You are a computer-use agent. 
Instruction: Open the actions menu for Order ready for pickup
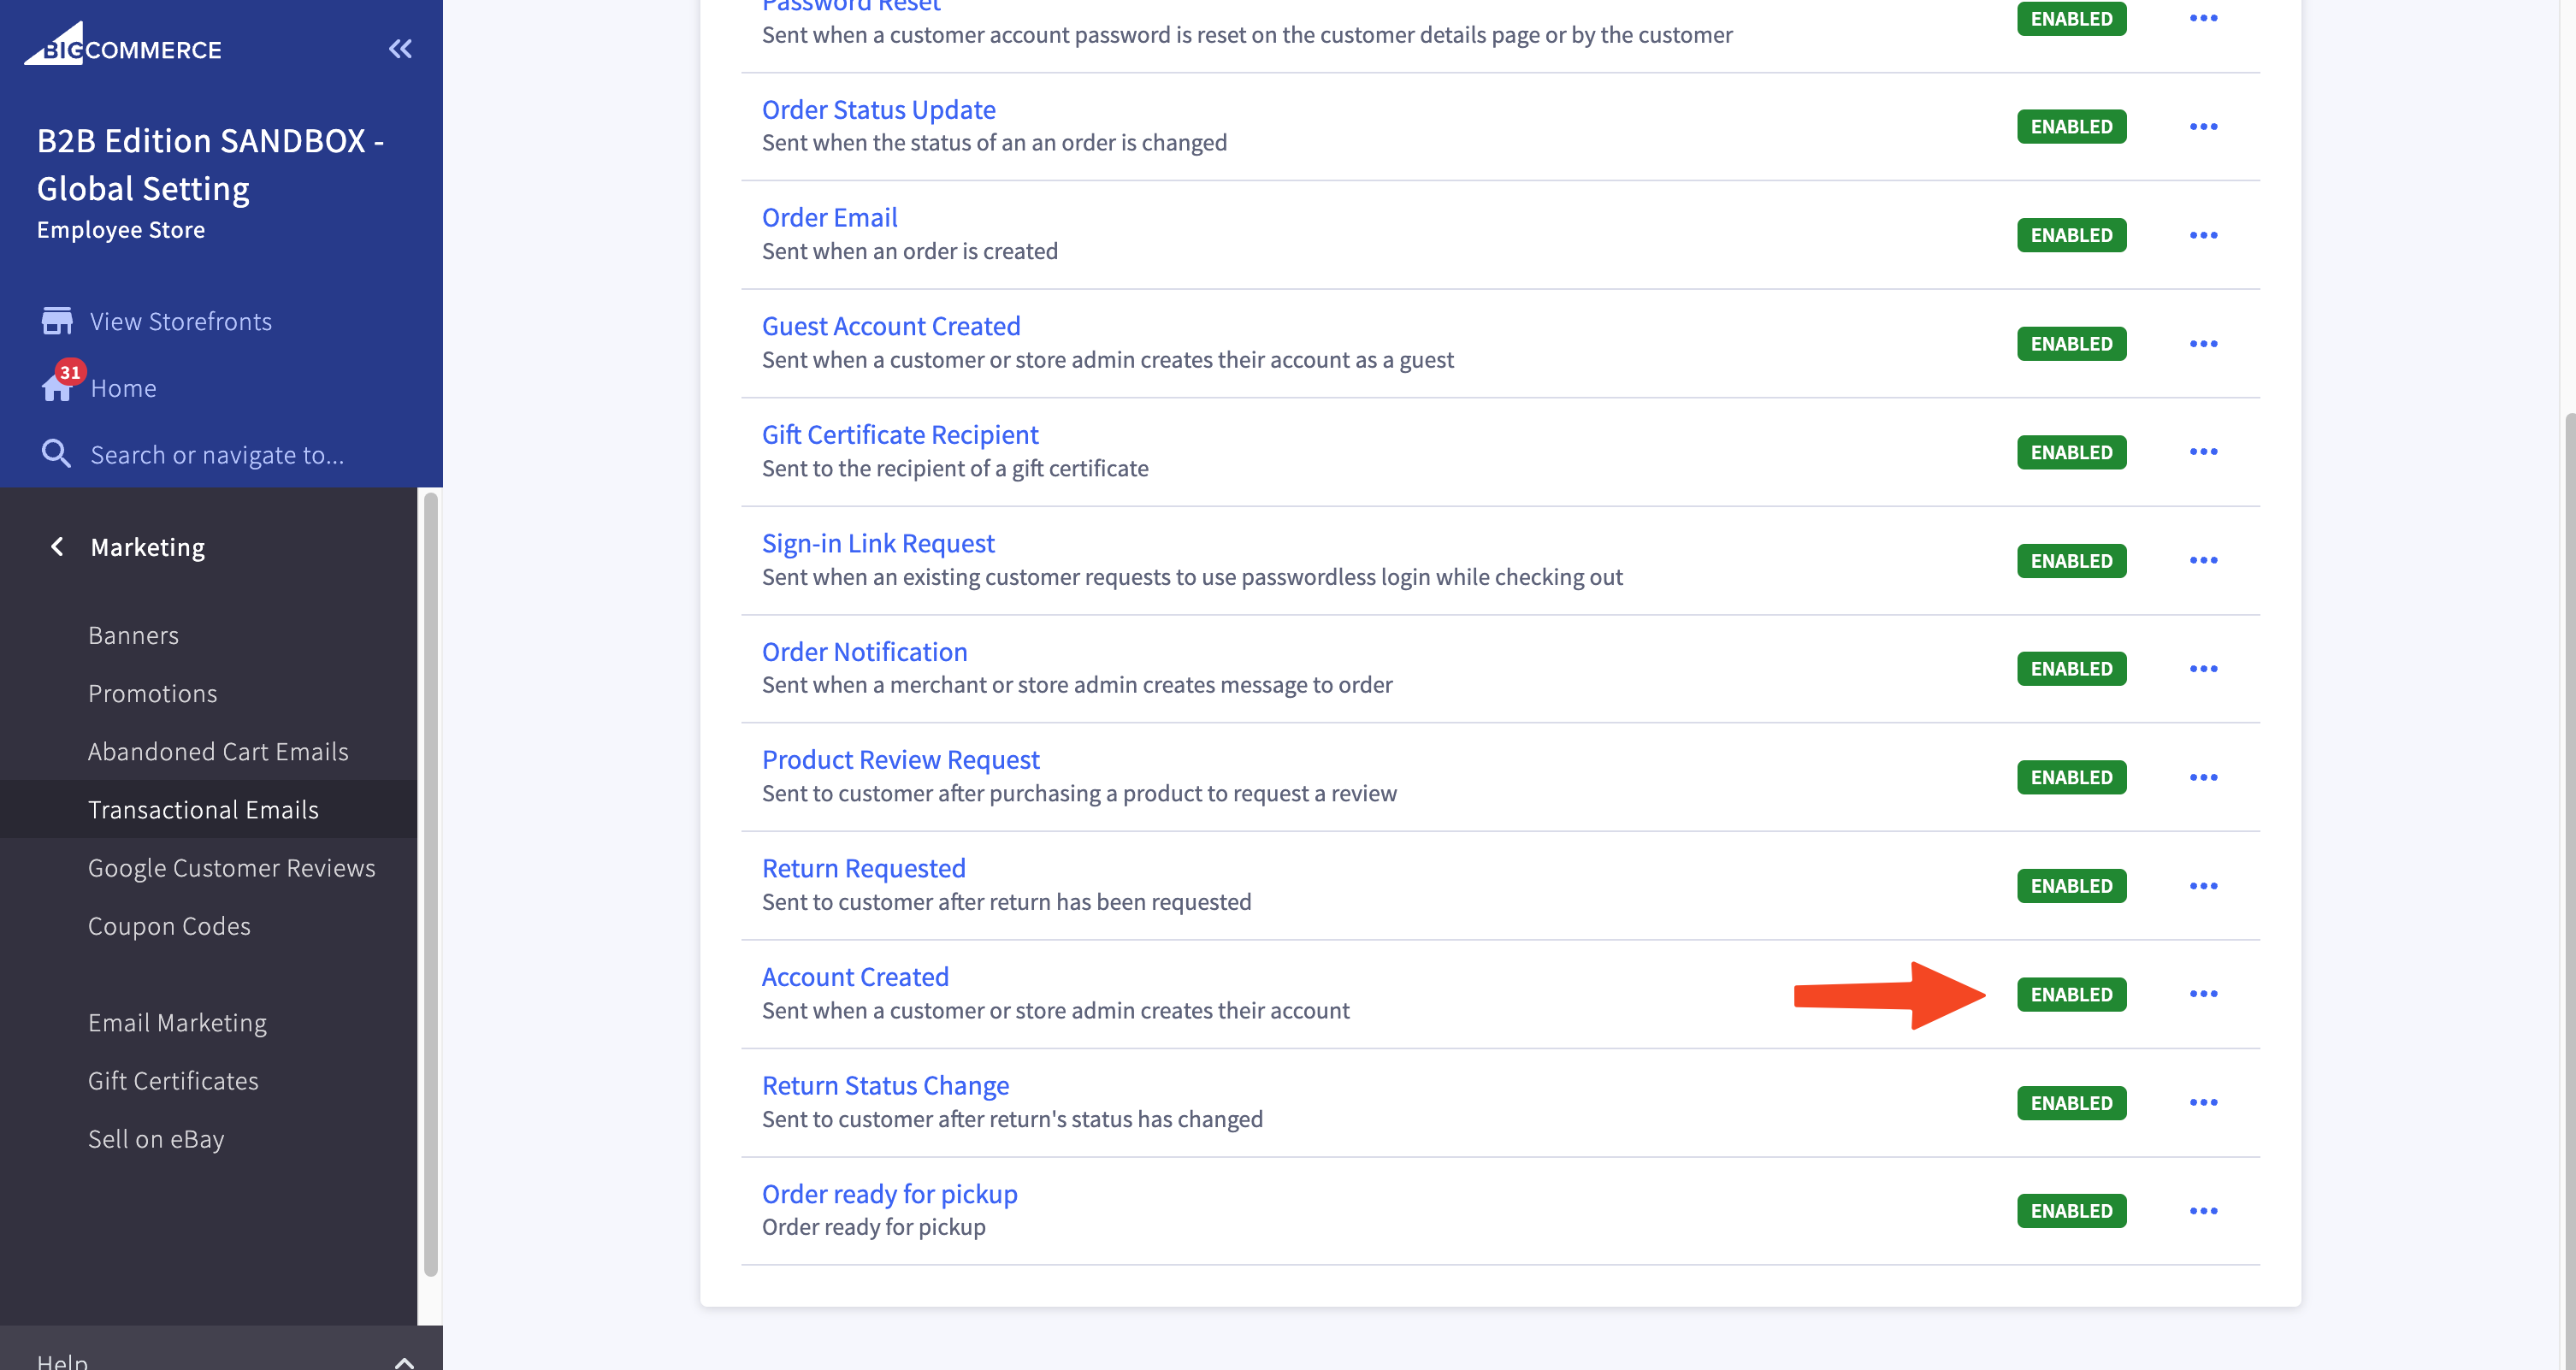coord(2203,1211)
